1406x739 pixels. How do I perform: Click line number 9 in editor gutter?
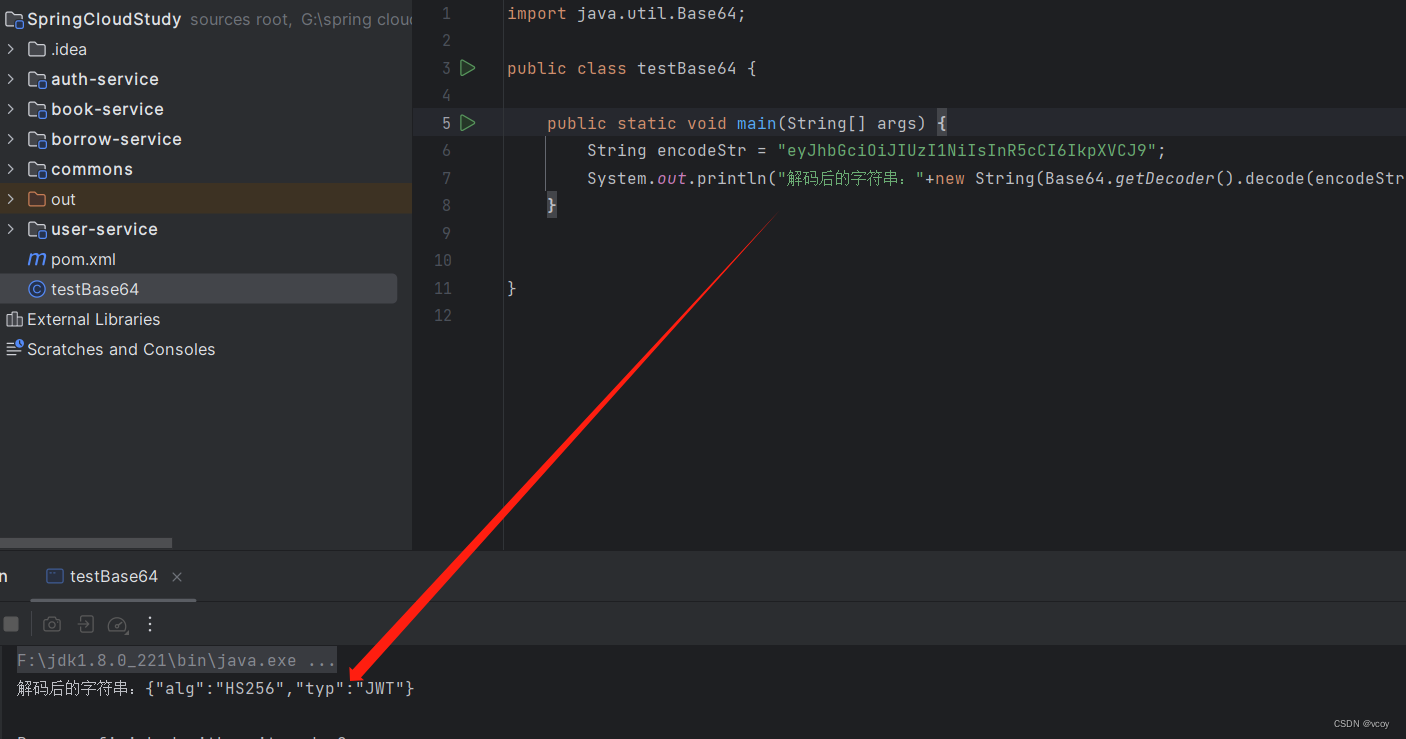[446, 233]
